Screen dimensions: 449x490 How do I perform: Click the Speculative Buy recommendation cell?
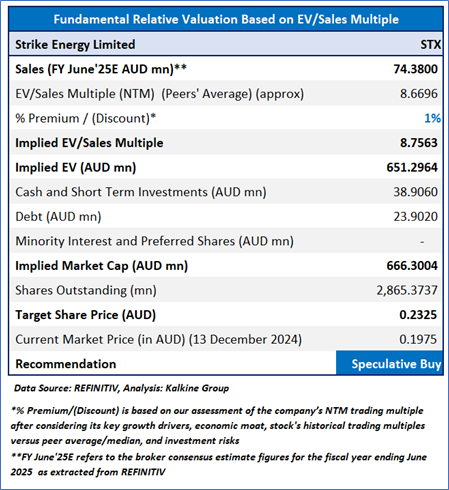(389, 363)
